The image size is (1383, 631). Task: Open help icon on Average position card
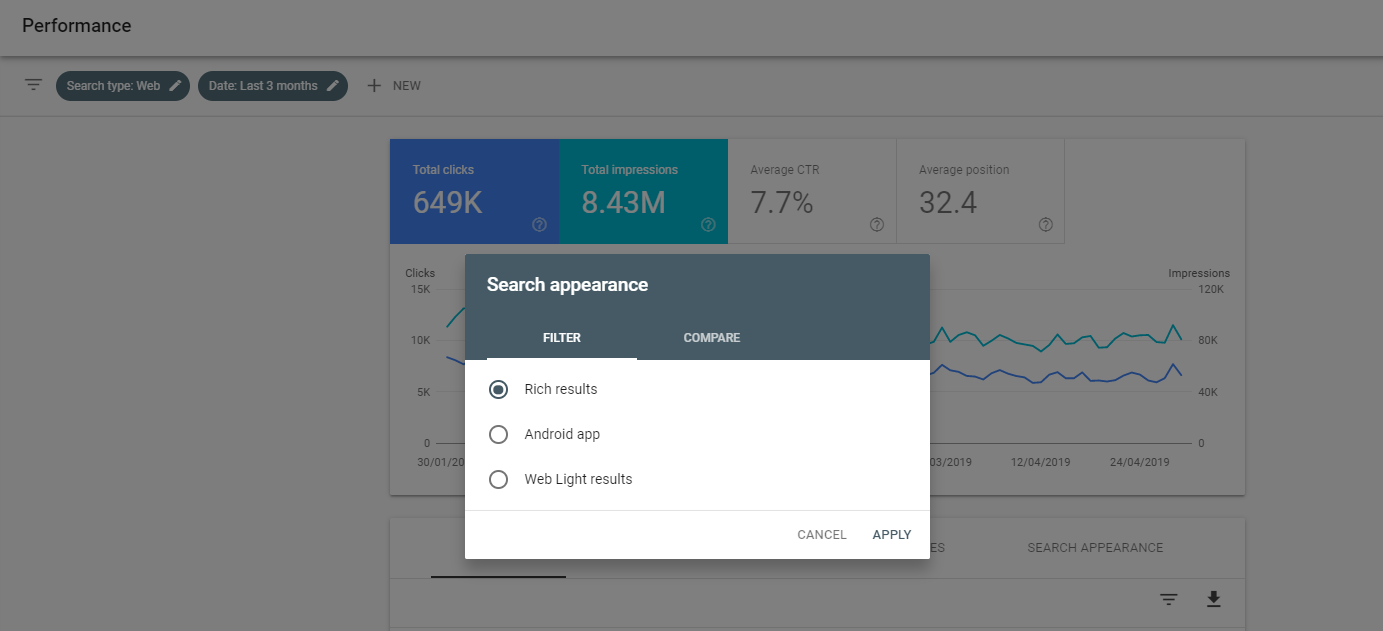coord(1046,225)
